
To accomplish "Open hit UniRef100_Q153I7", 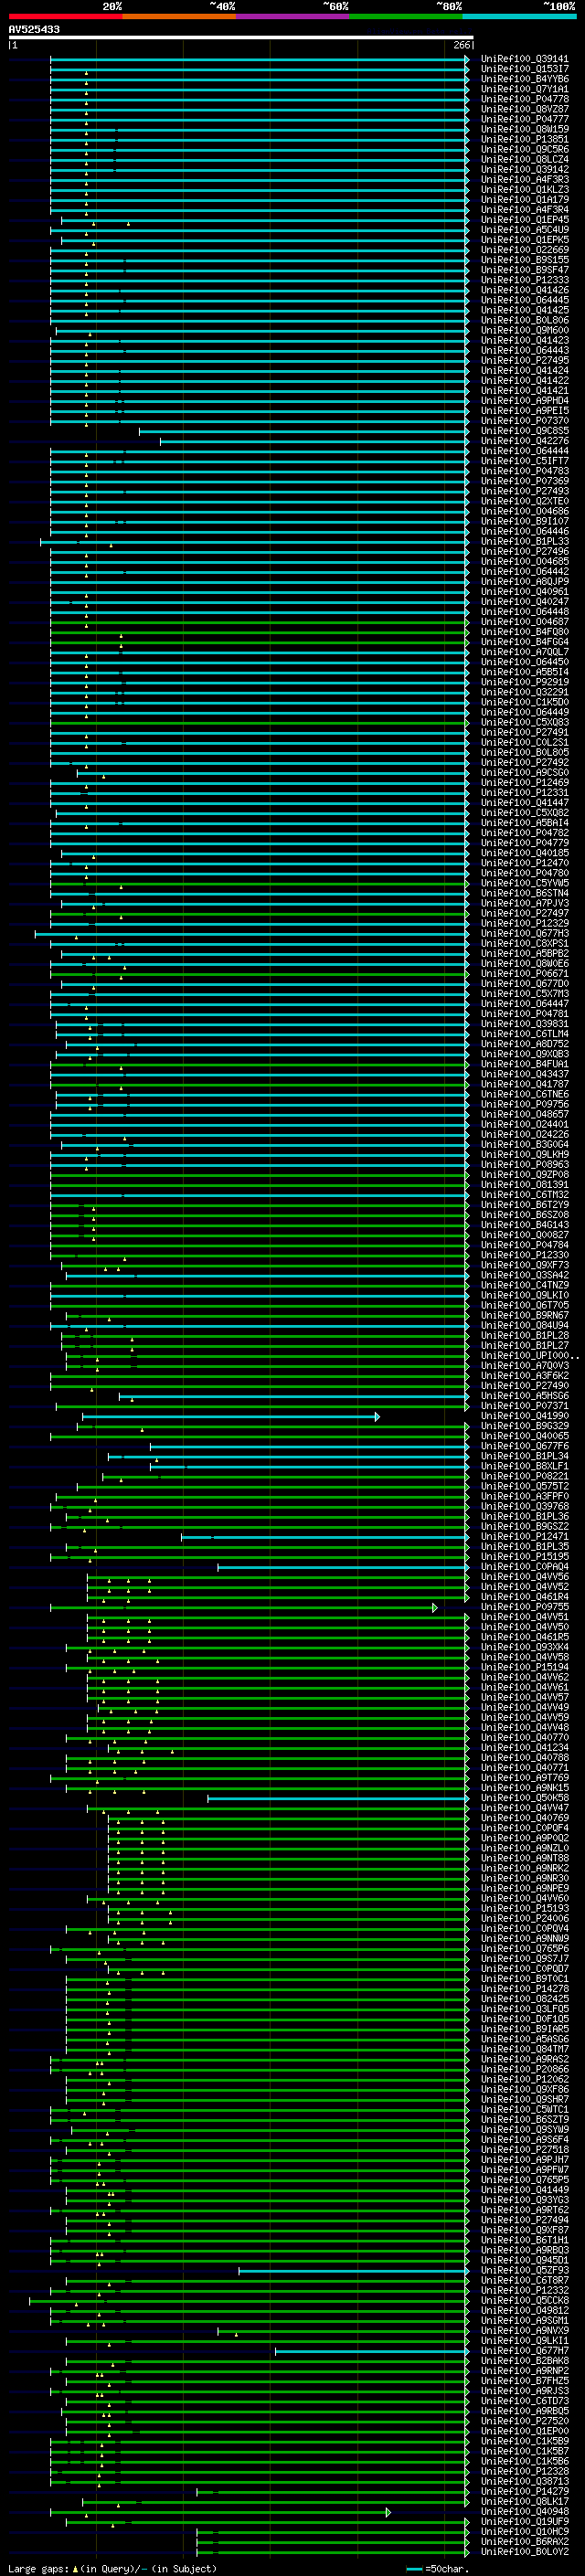I will [524, 69].
